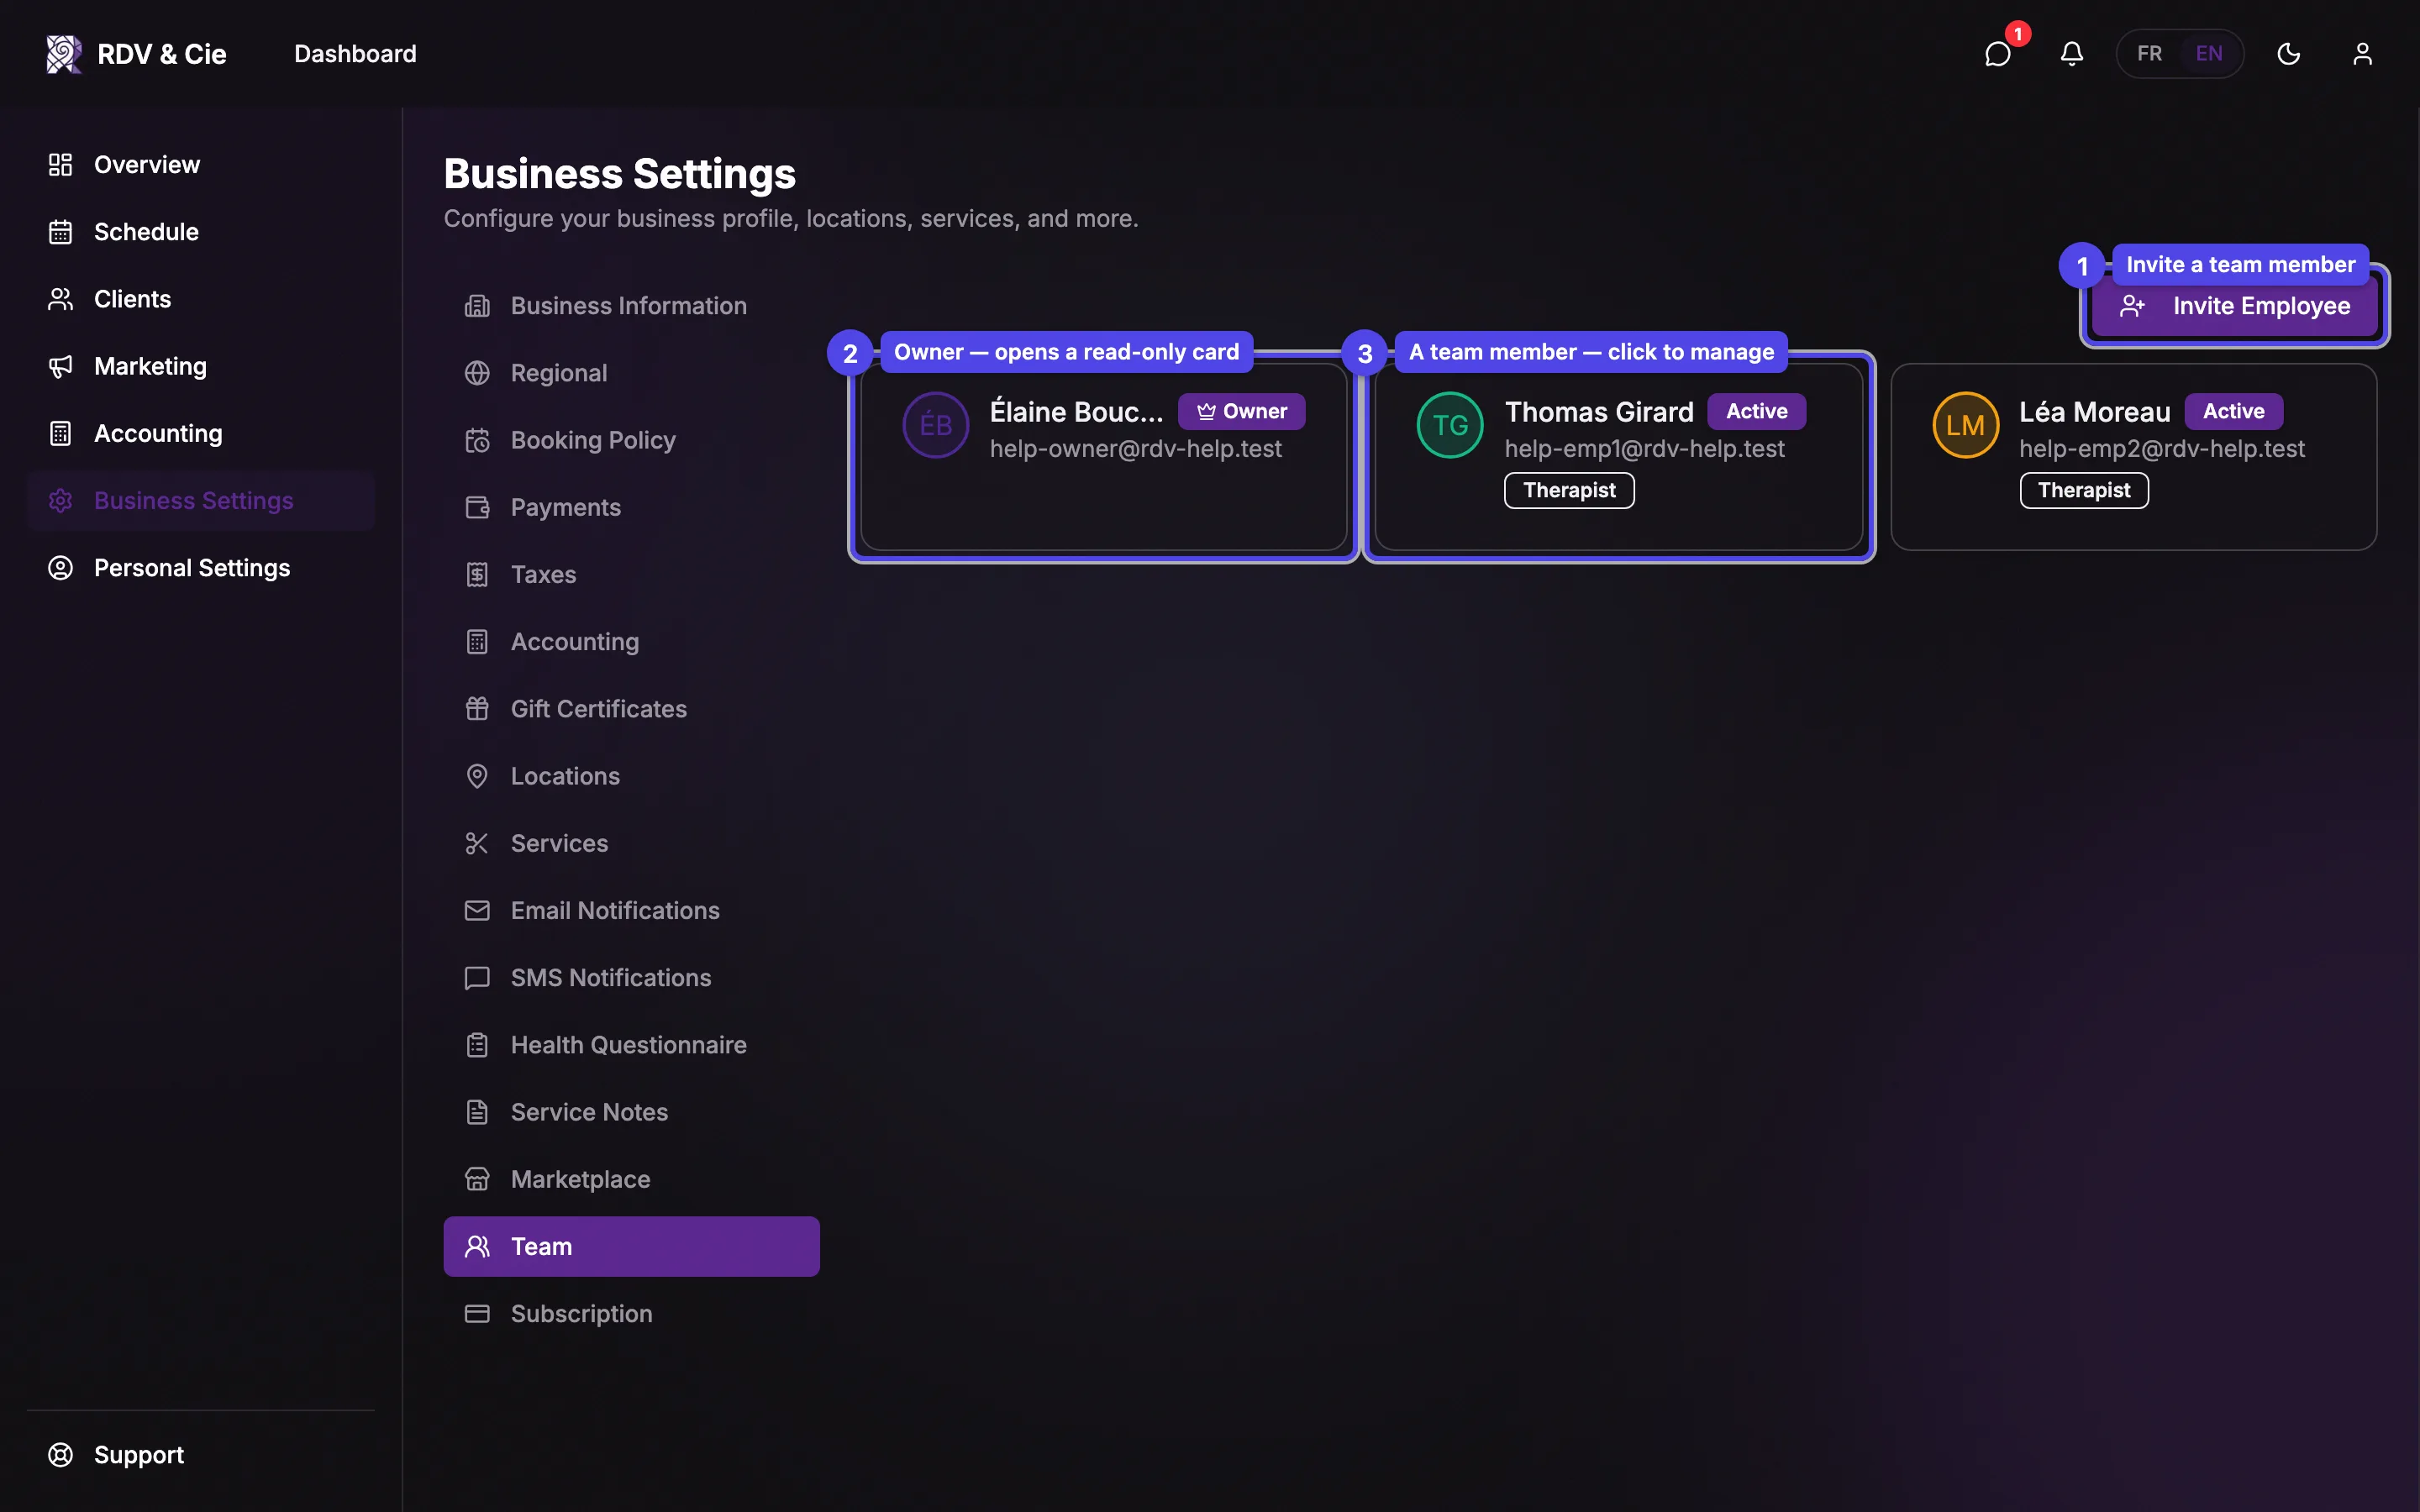Image resolution: width=2420 pixels, height=1512 pixels.
Task: Click the ÉB avatar circle
Action: tap(935, 425)
